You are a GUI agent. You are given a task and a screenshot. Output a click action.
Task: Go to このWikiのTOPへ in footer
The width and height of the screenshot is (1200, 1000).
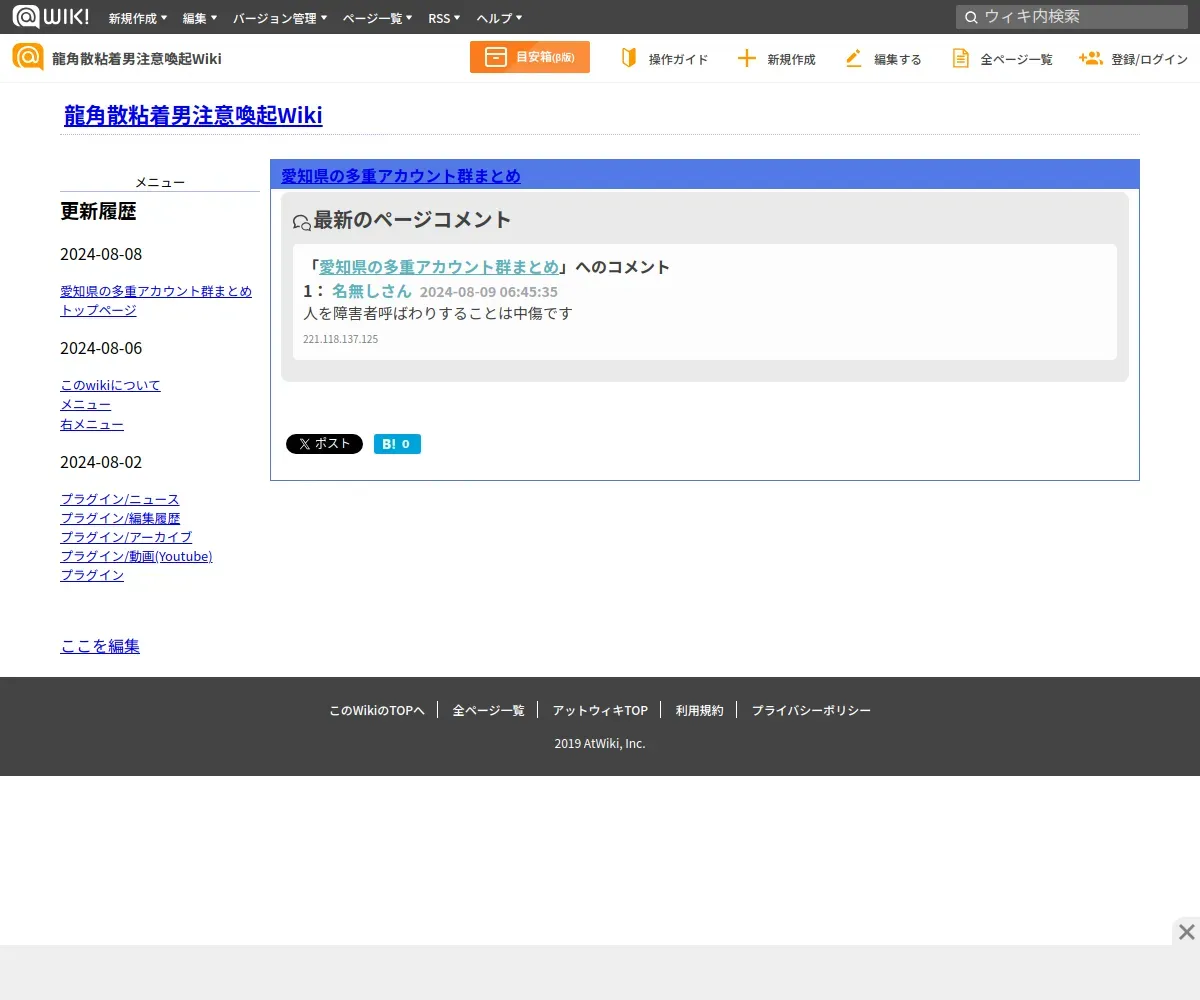pos(377,710)
